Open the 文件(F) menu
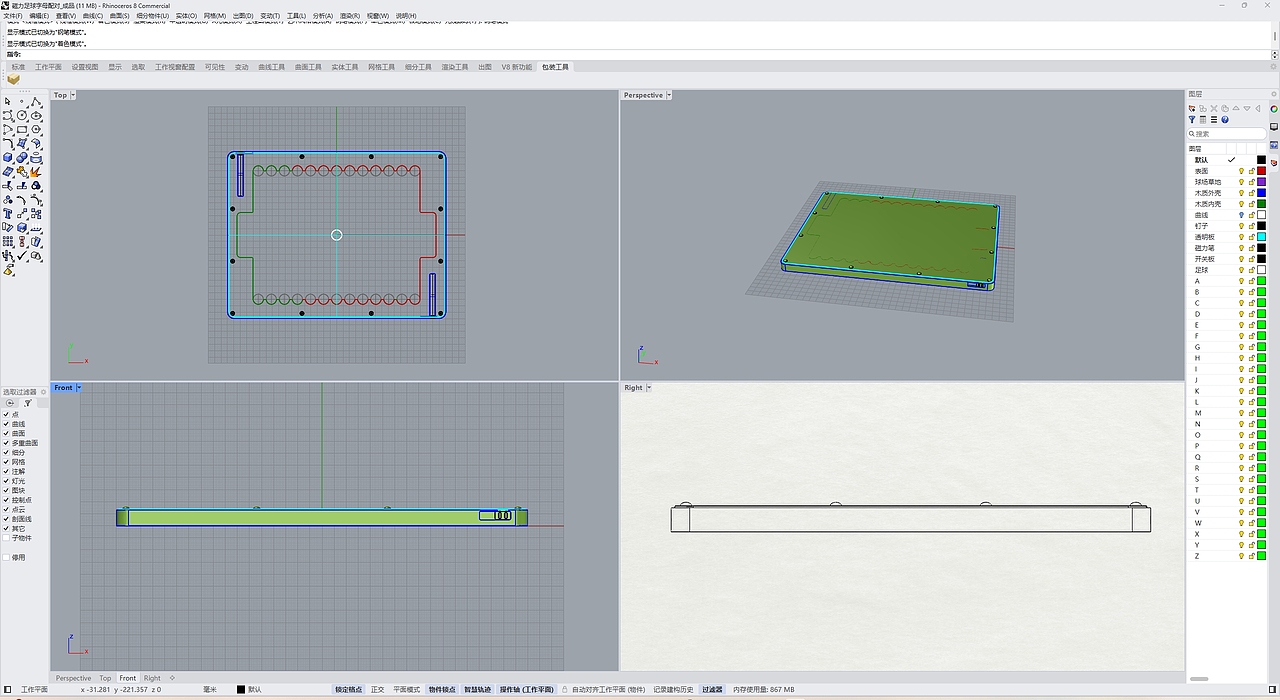The height and width of the screenshot is (700, 1280). coord(13,16)
